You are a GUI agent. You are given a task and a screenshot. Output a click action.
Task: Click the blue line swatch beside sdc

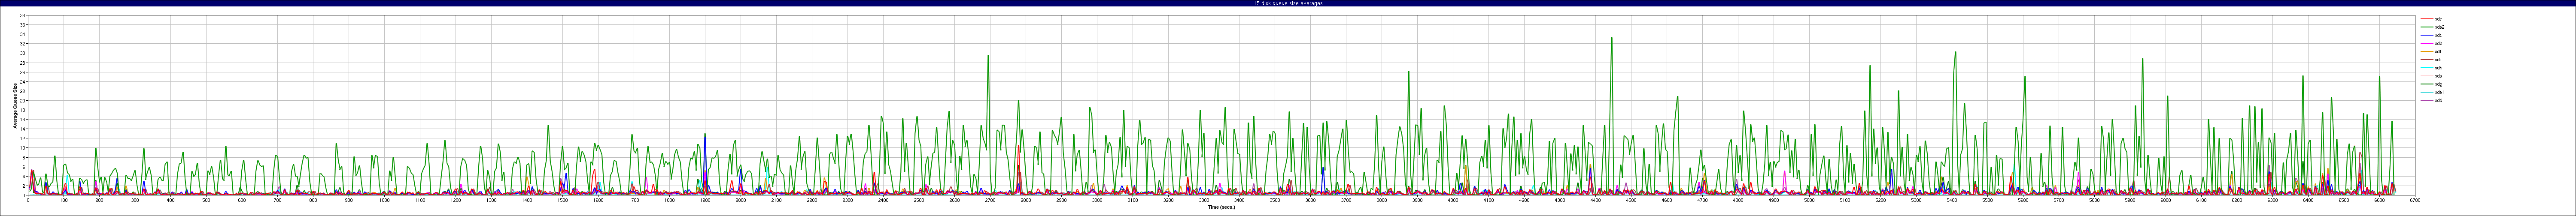[2427, 35]
